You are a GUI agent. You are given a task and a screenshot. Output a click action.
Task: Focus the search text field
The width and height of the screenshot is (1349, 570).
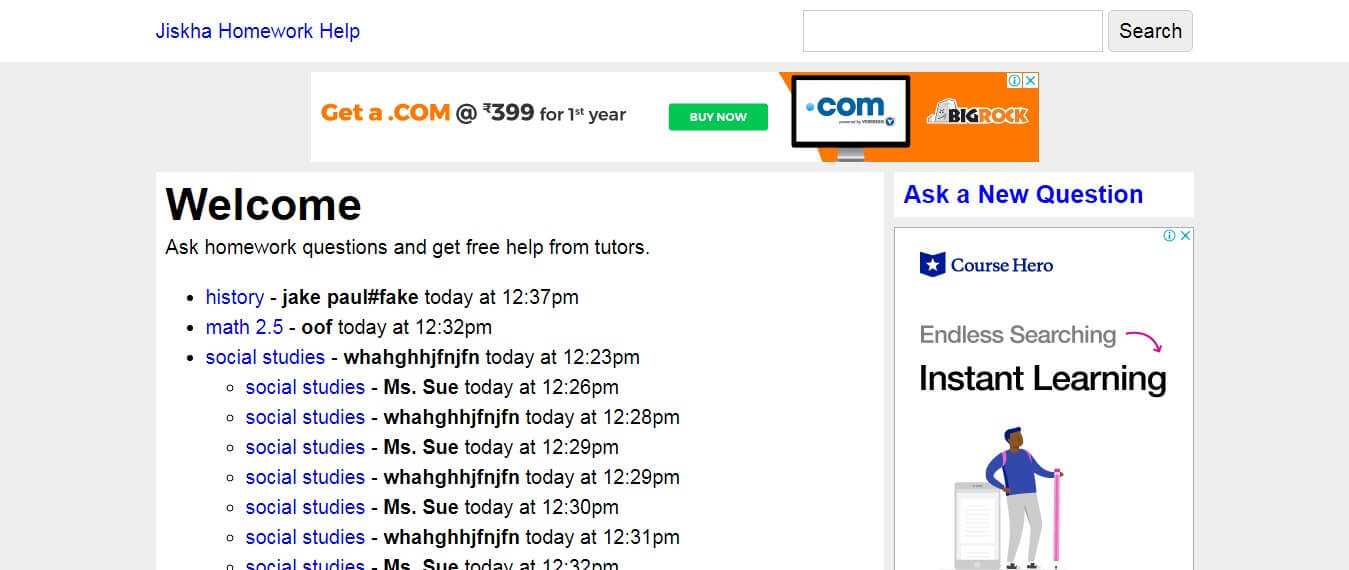952,31
